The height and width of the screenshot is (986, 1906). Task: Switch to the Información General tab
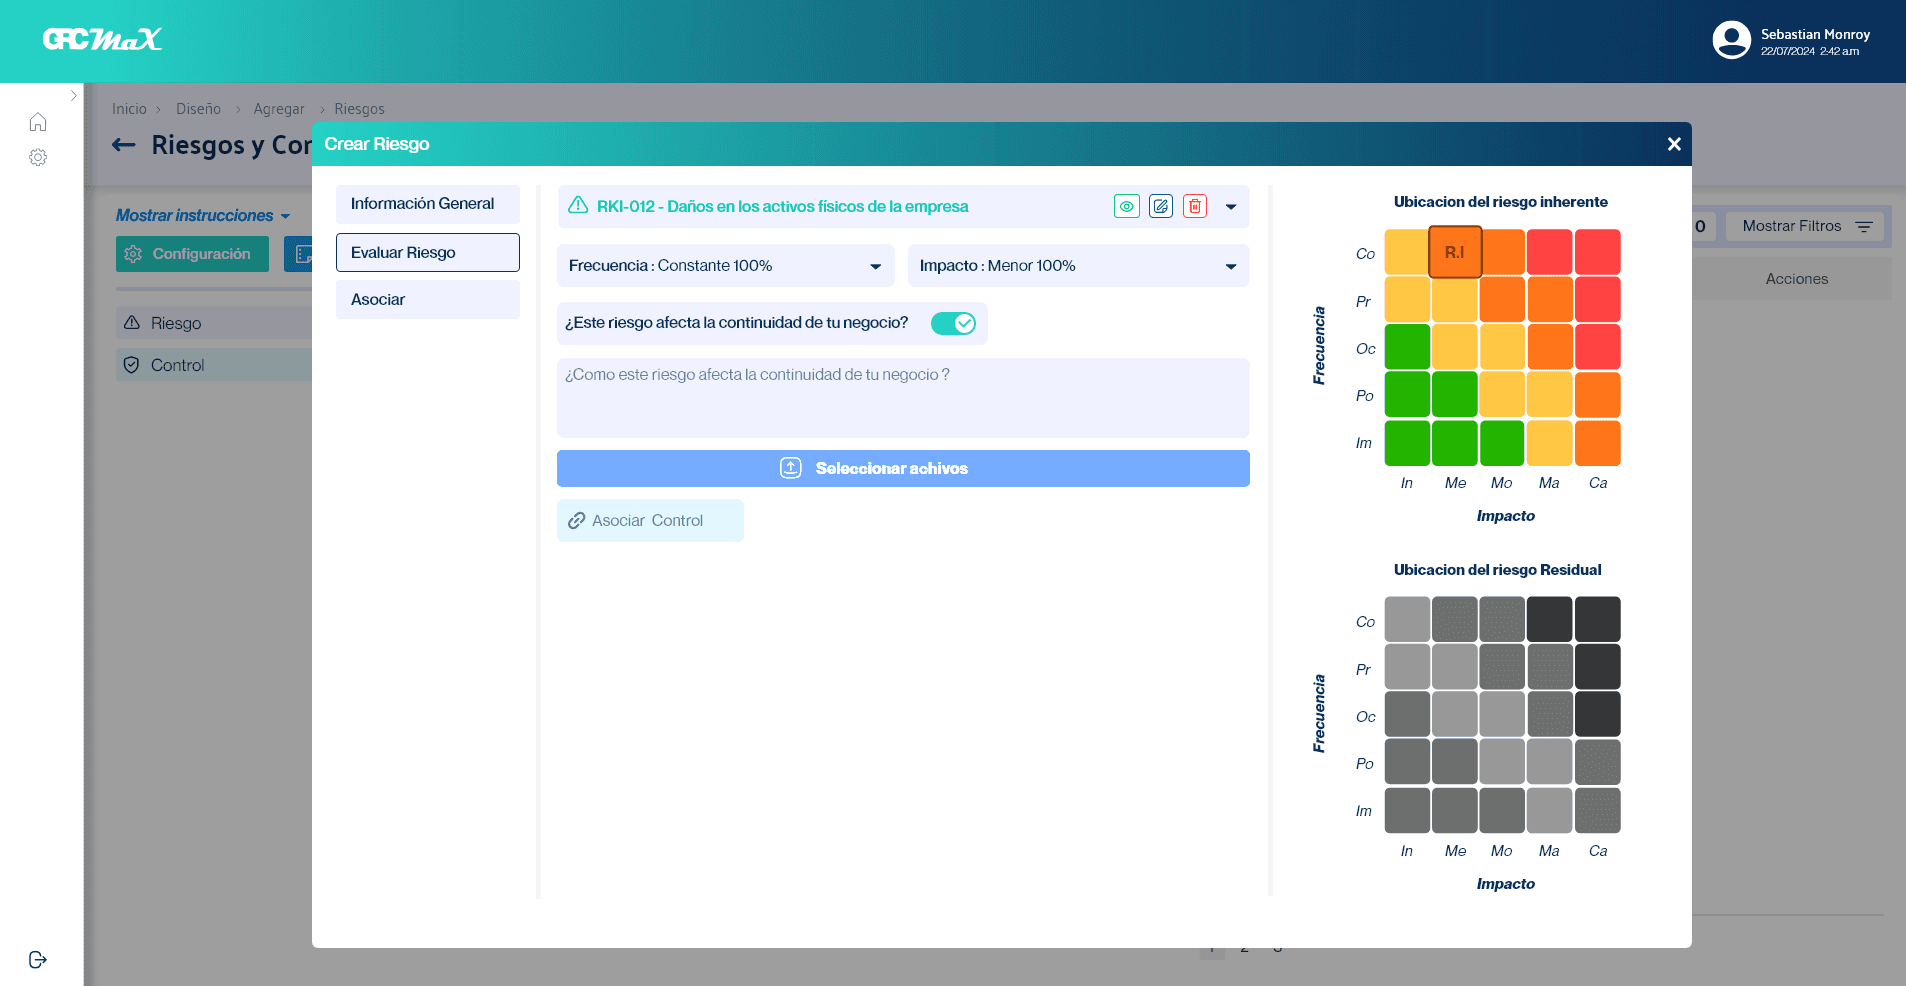click(x=427, y=204)
